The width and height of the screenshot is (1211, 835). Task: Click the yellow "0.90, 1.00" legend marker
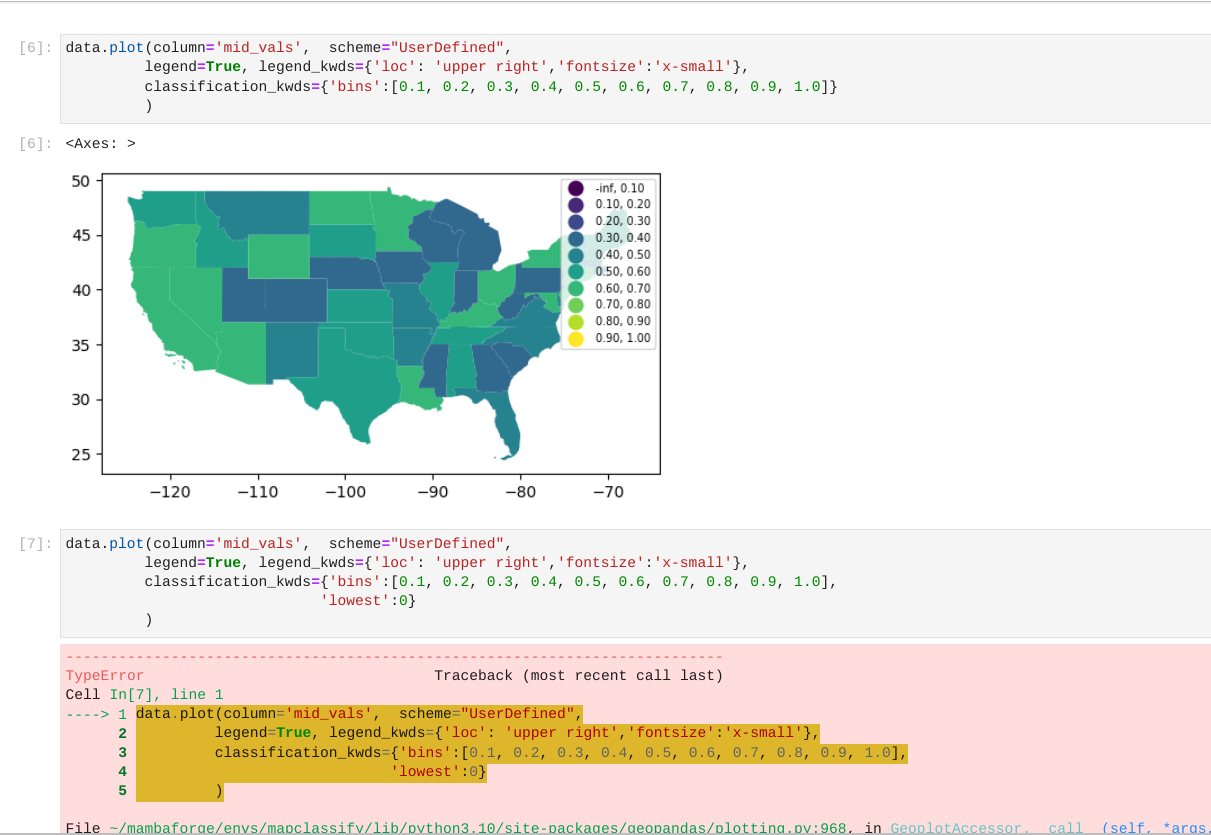click(574, 338)
